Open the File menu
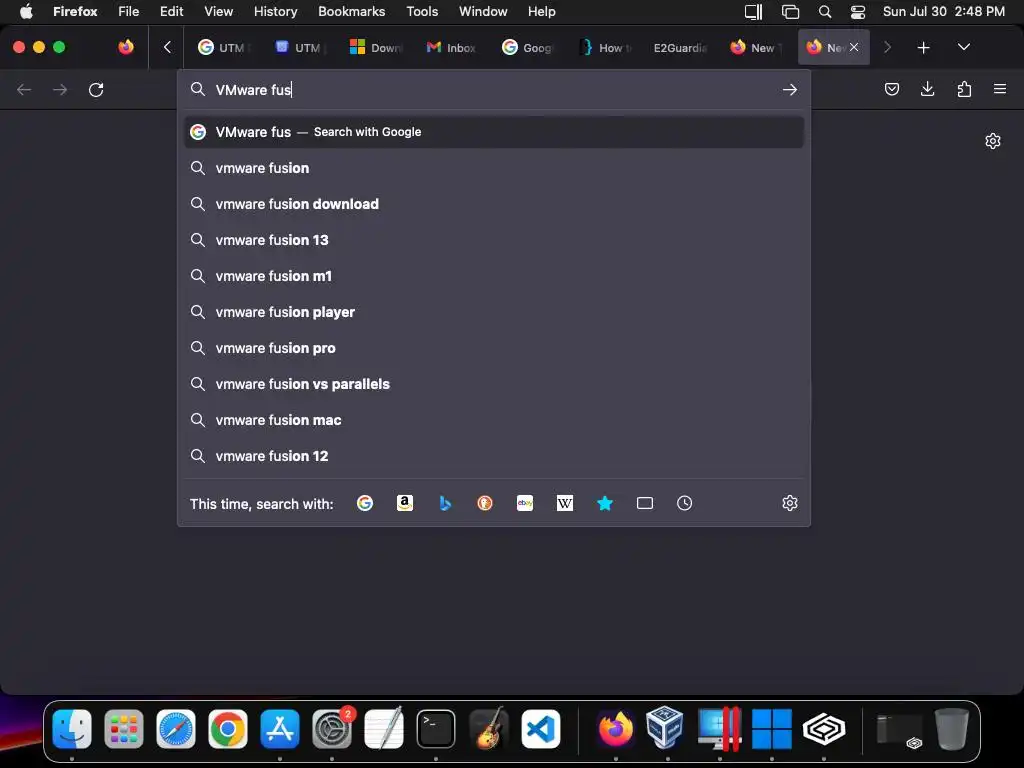 129,12
